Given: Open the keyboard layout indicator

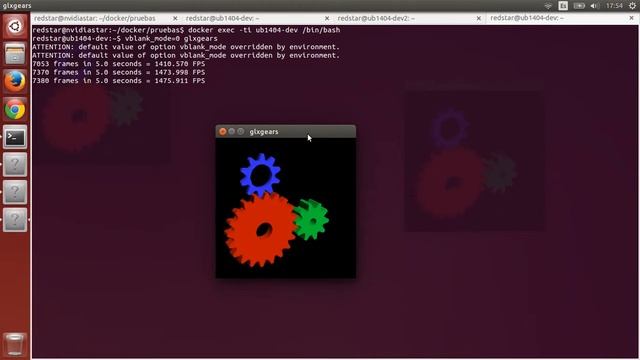Looking at the screenshot, I should (563, 6).
